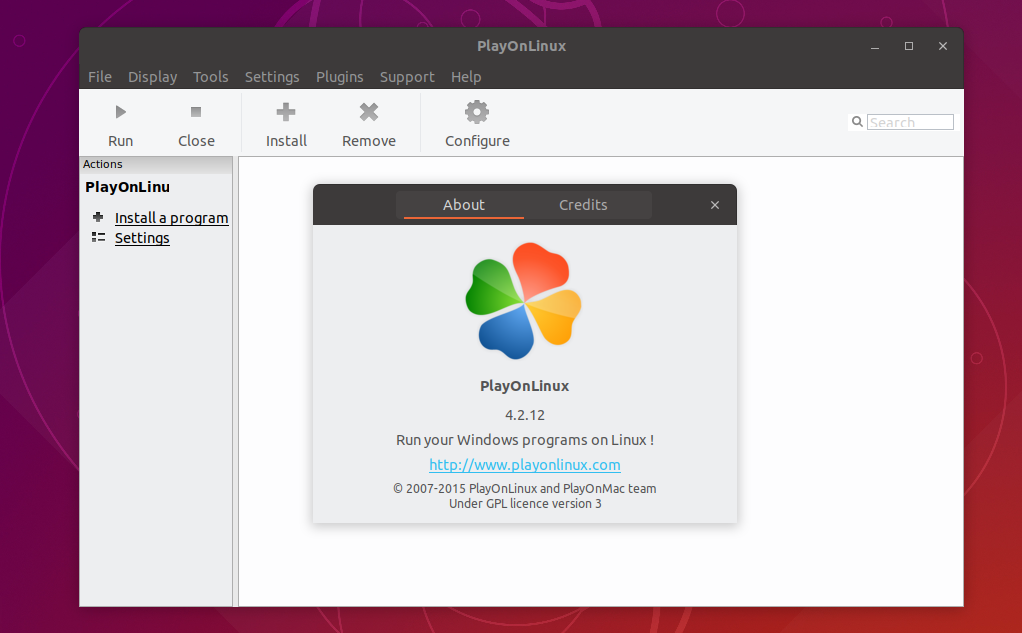Close the PlayOnLinux main window

[x=942, y=46]
